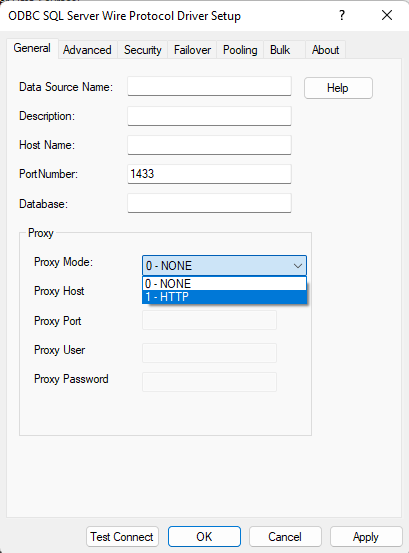409x553 pixels.
Task: Click the Proxy Mode label
Action: 63,262
